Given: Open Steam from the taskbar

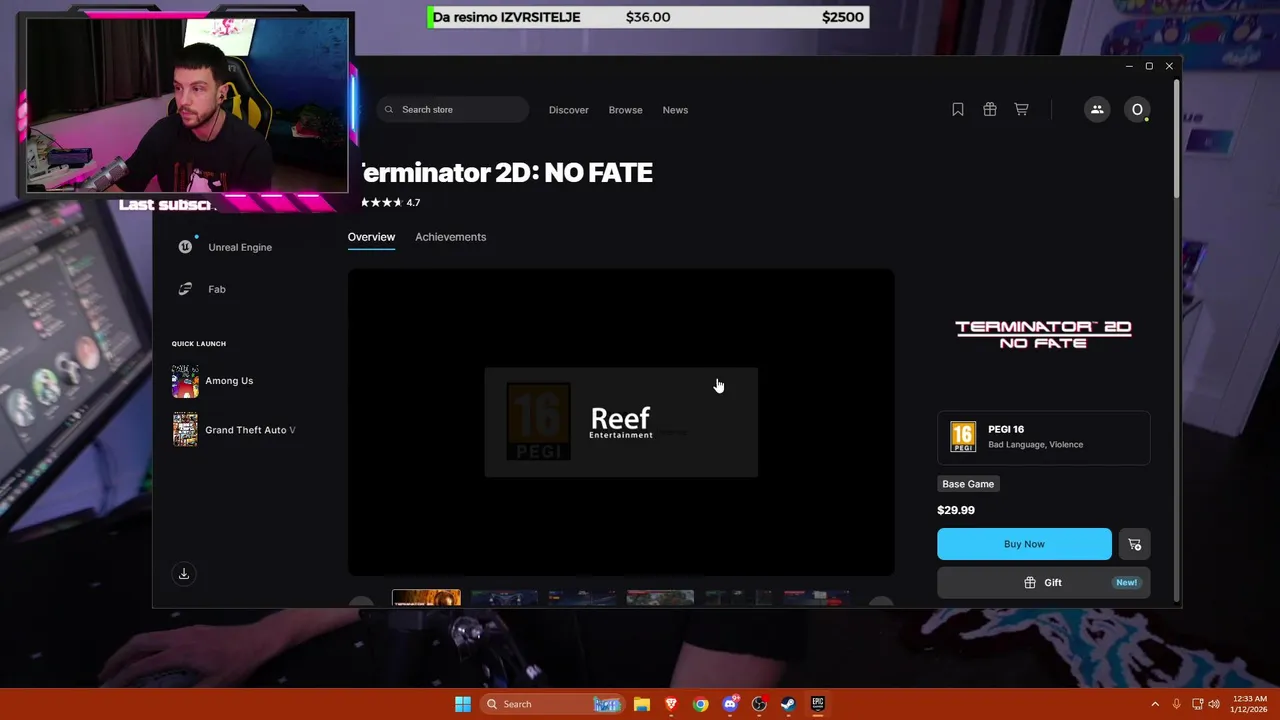Looking at the screenshot, I should click(788, 704).
